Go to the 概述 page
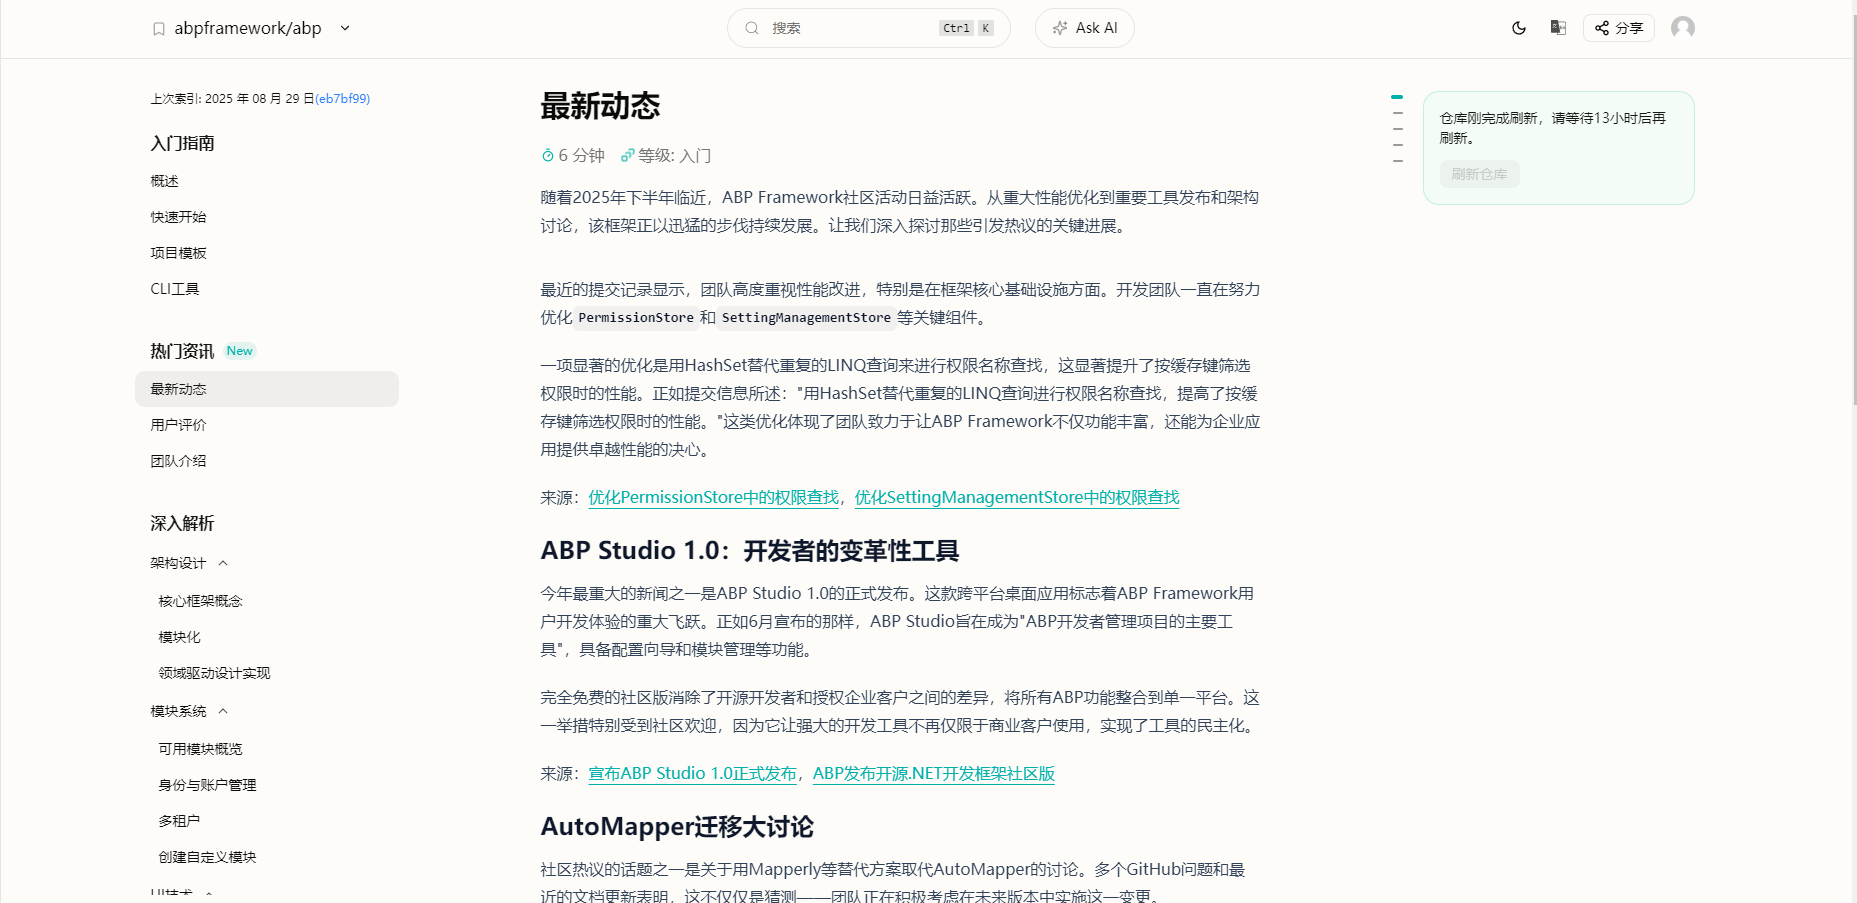This screenshot has height=903, width=1857. (x=165, y=181)
